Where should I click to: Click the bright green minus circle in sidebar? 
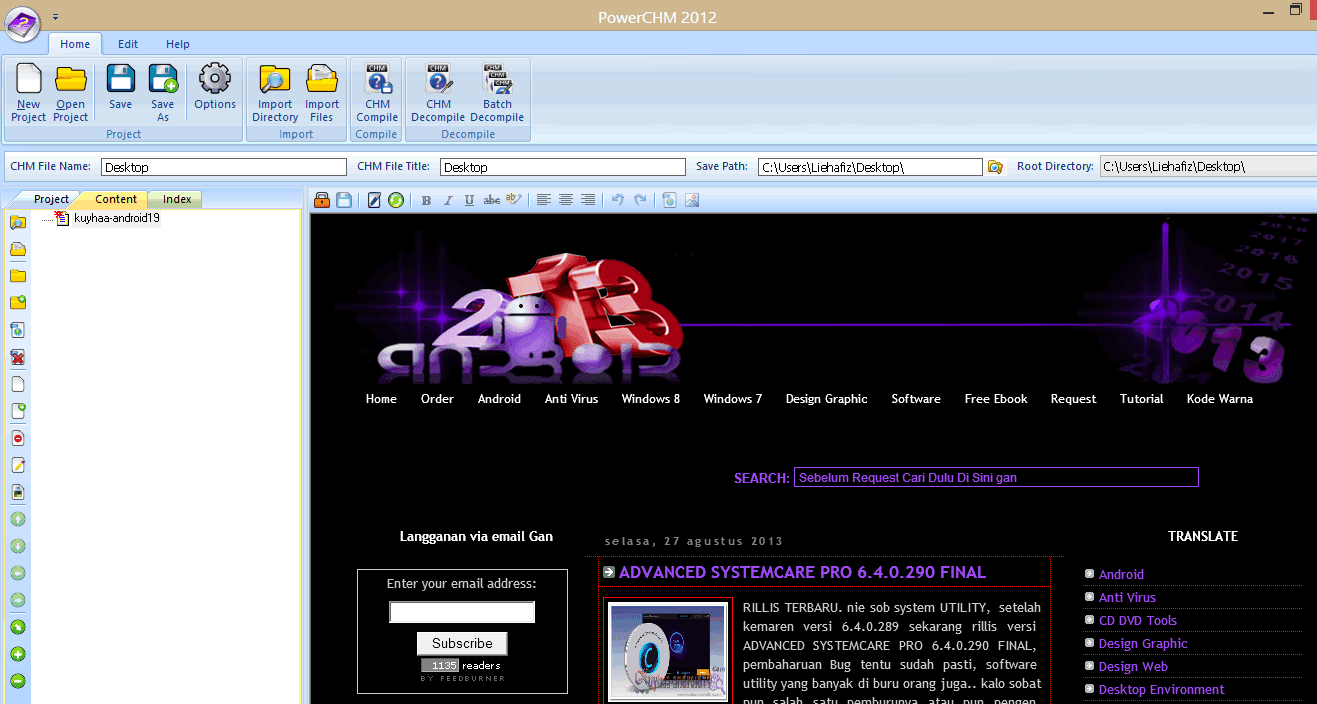pos(18,681)
